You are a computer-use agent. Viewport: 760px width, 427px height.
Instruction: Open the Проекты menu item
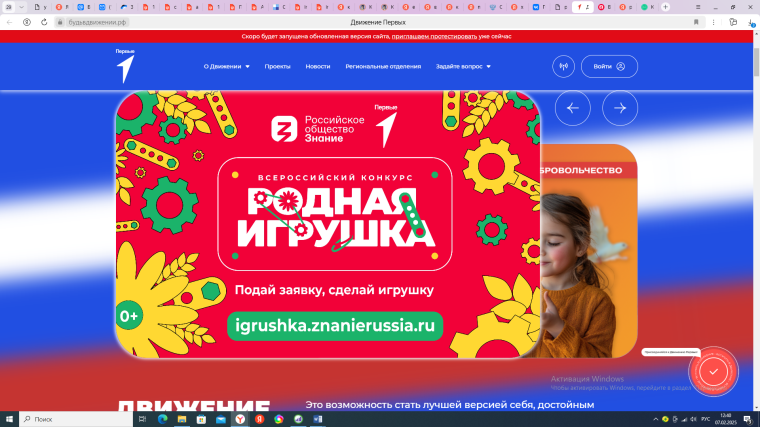point(277,66)
